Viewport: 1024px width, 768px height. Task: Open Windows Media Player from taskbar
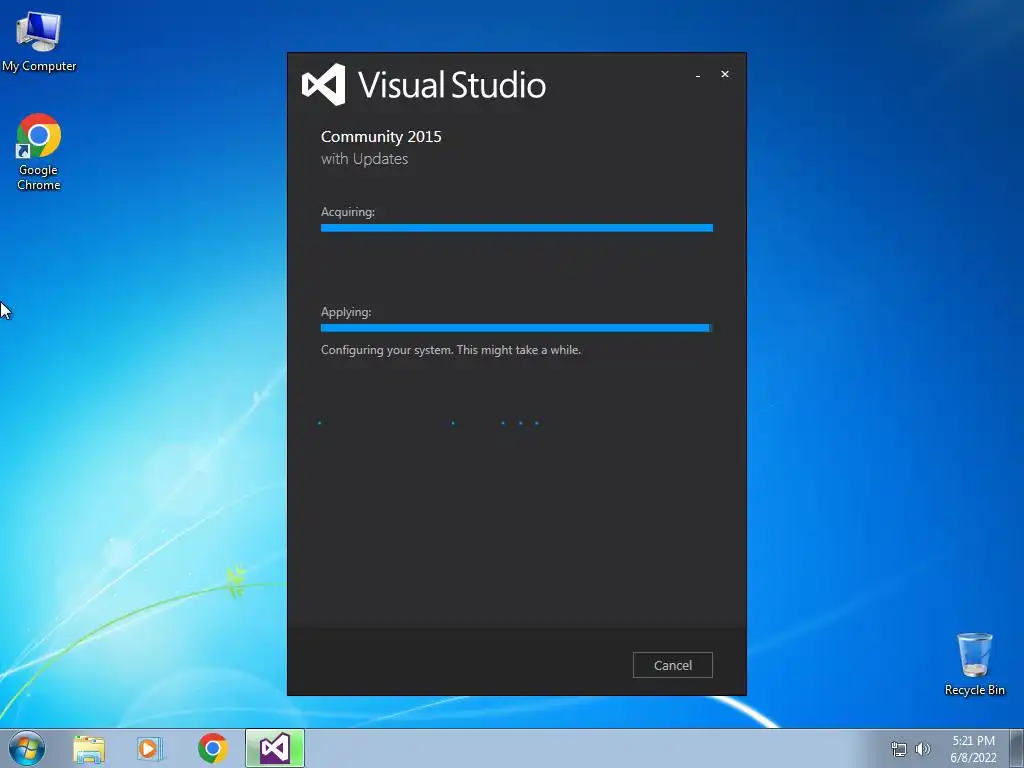(x=150, y=748)
